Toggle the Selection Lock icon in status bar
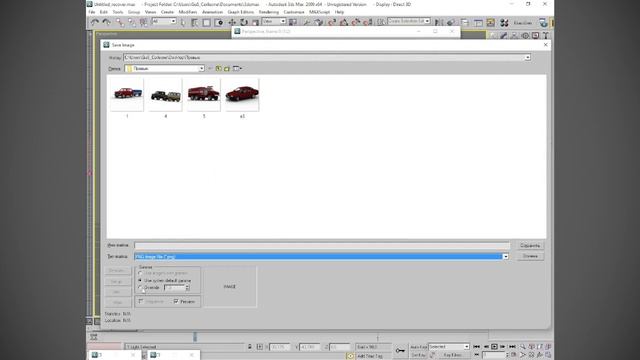 tap(250, 347)
